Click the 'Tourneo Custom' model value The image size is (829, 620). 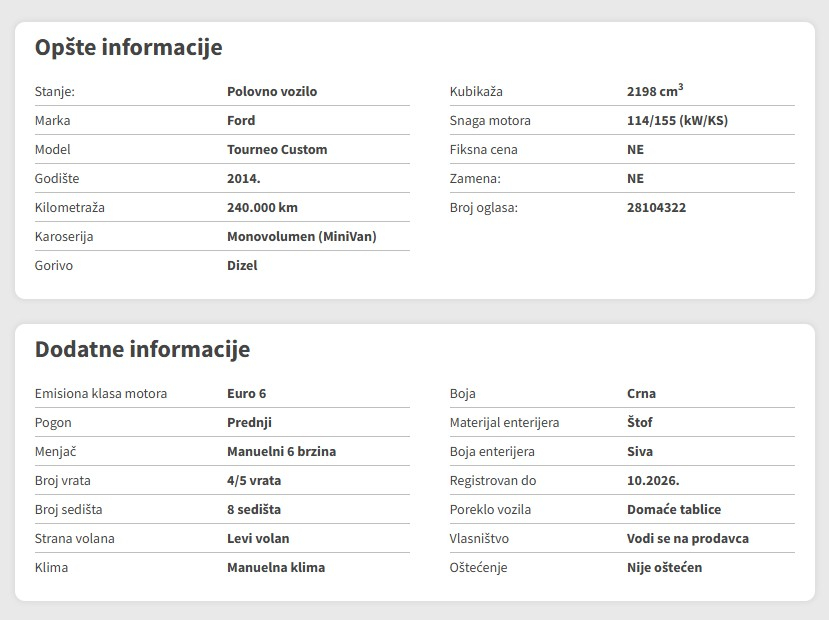[277, 149]
